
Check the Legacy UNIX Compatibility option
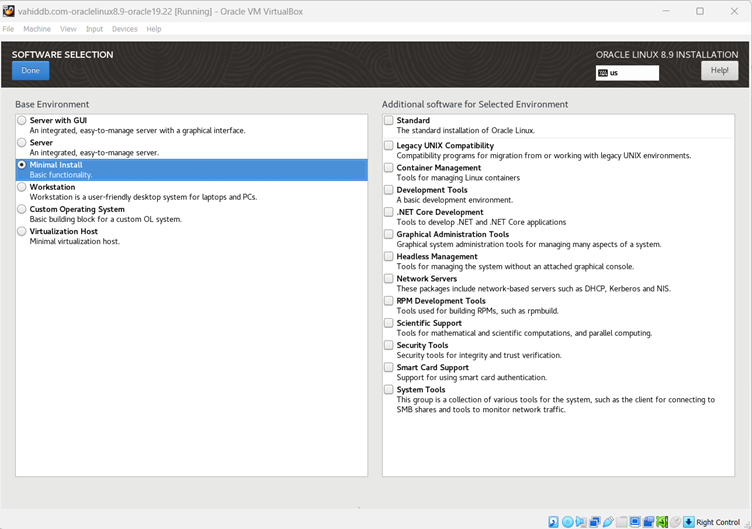[389, 146]
